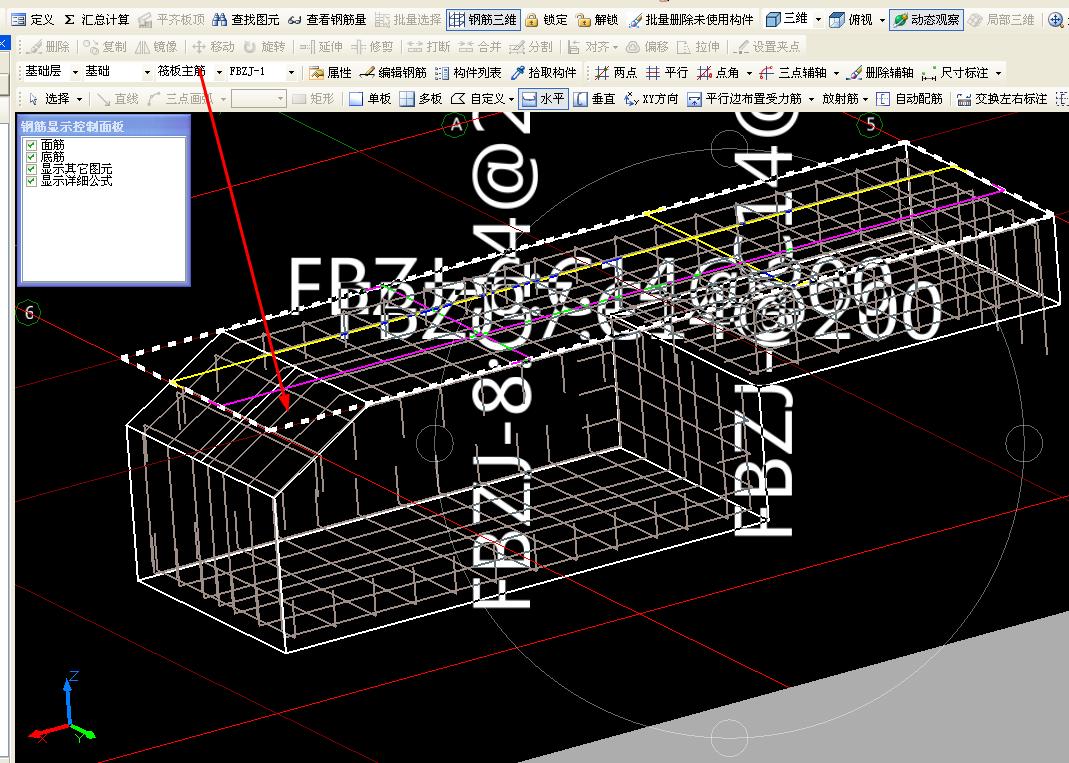Click 平行边布置受力筋 tool

coord(744,99)
